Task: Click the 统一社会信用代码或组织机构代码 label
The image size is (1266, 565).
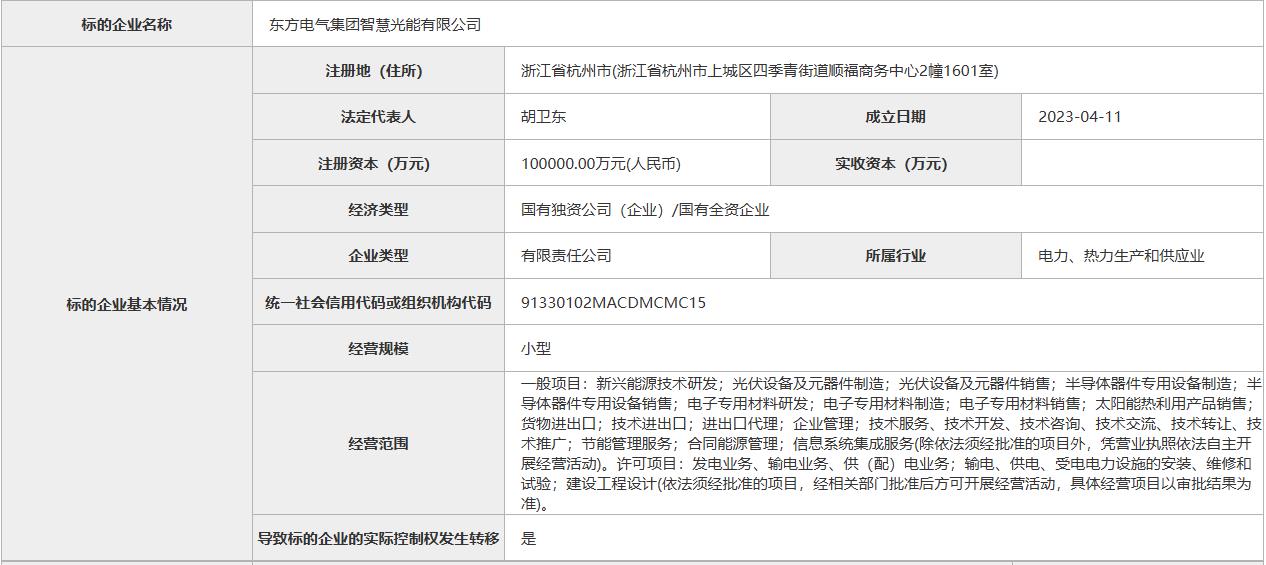Action: 378,302
